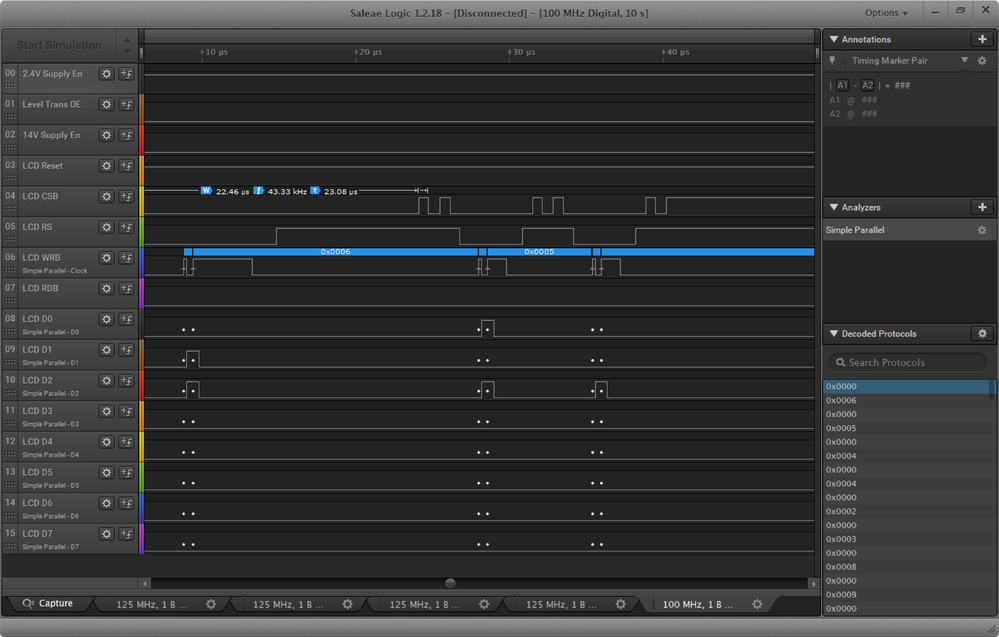Click the LCD CSB channel color strip
The height and width of the screenshot is (637, 999).
141,201
